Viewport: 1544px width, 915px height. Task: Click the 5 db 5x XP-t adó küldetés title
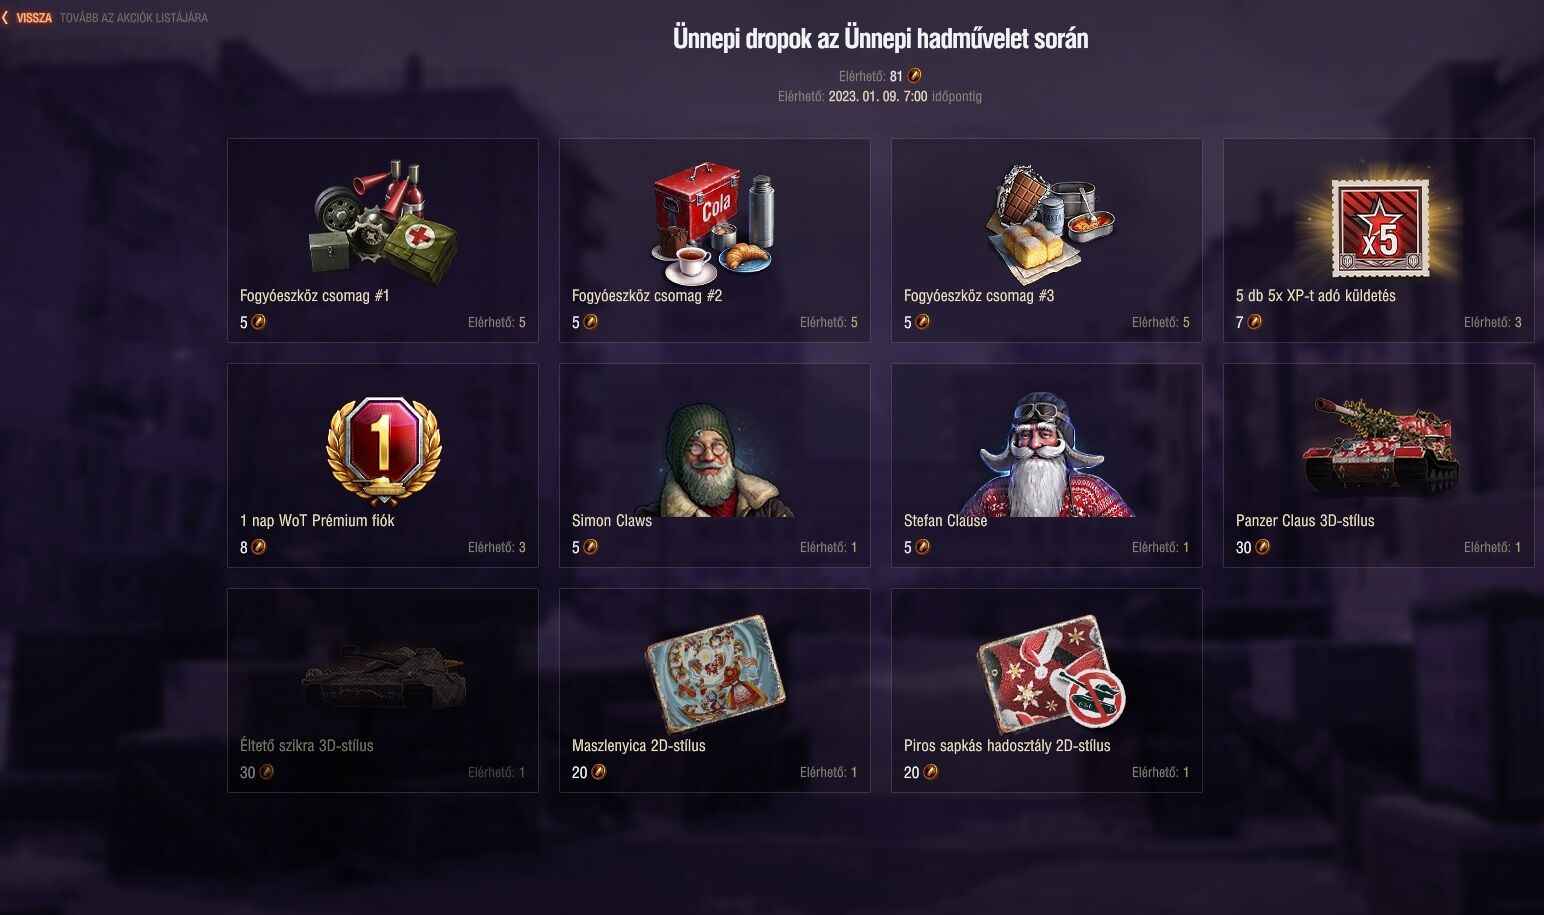tap(1315, 296)
